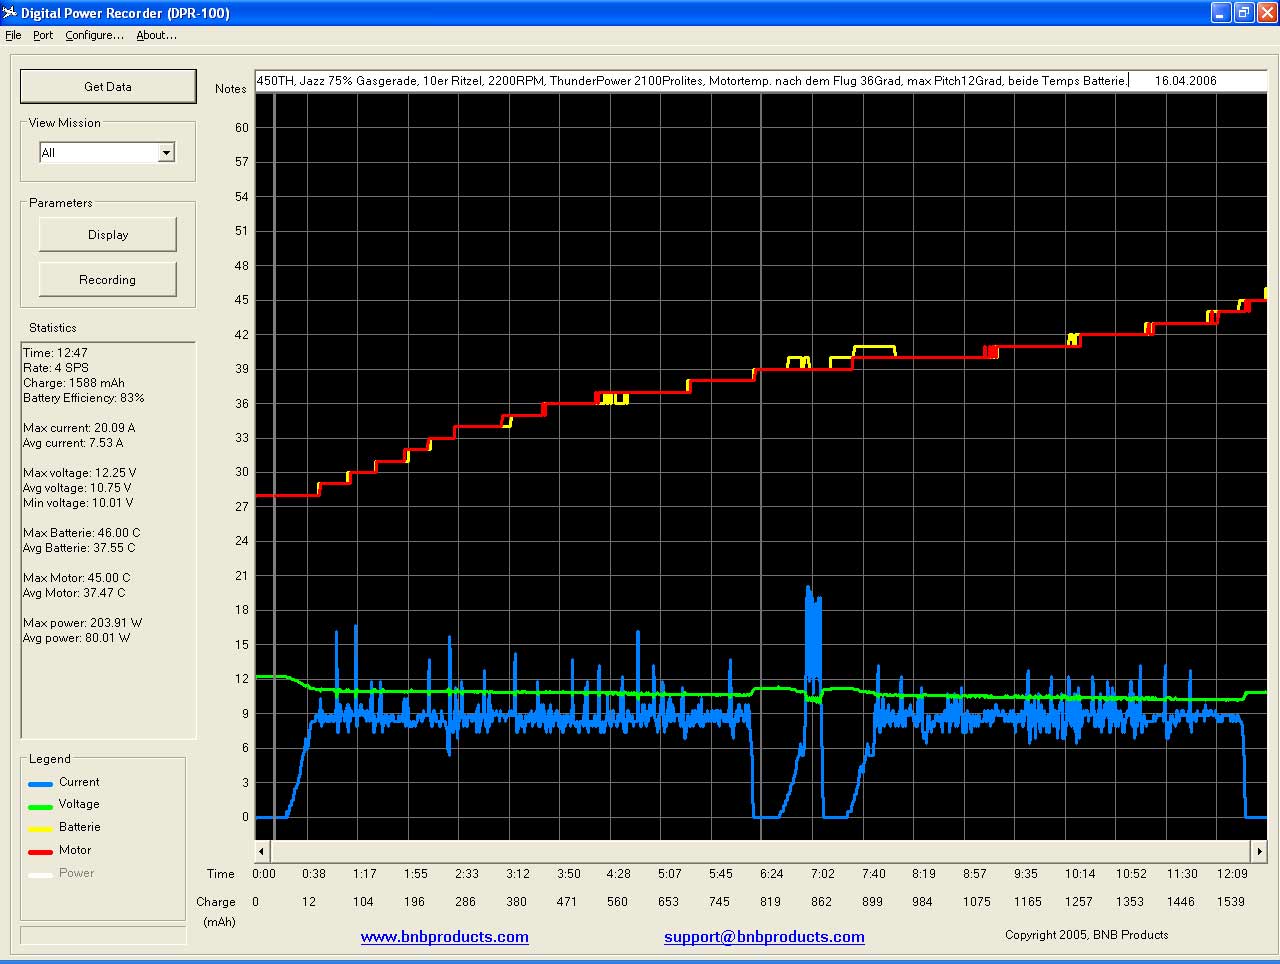Click the 1539 charge axis value
This screenshot has width=1280, height=964.
(1231, 902)
